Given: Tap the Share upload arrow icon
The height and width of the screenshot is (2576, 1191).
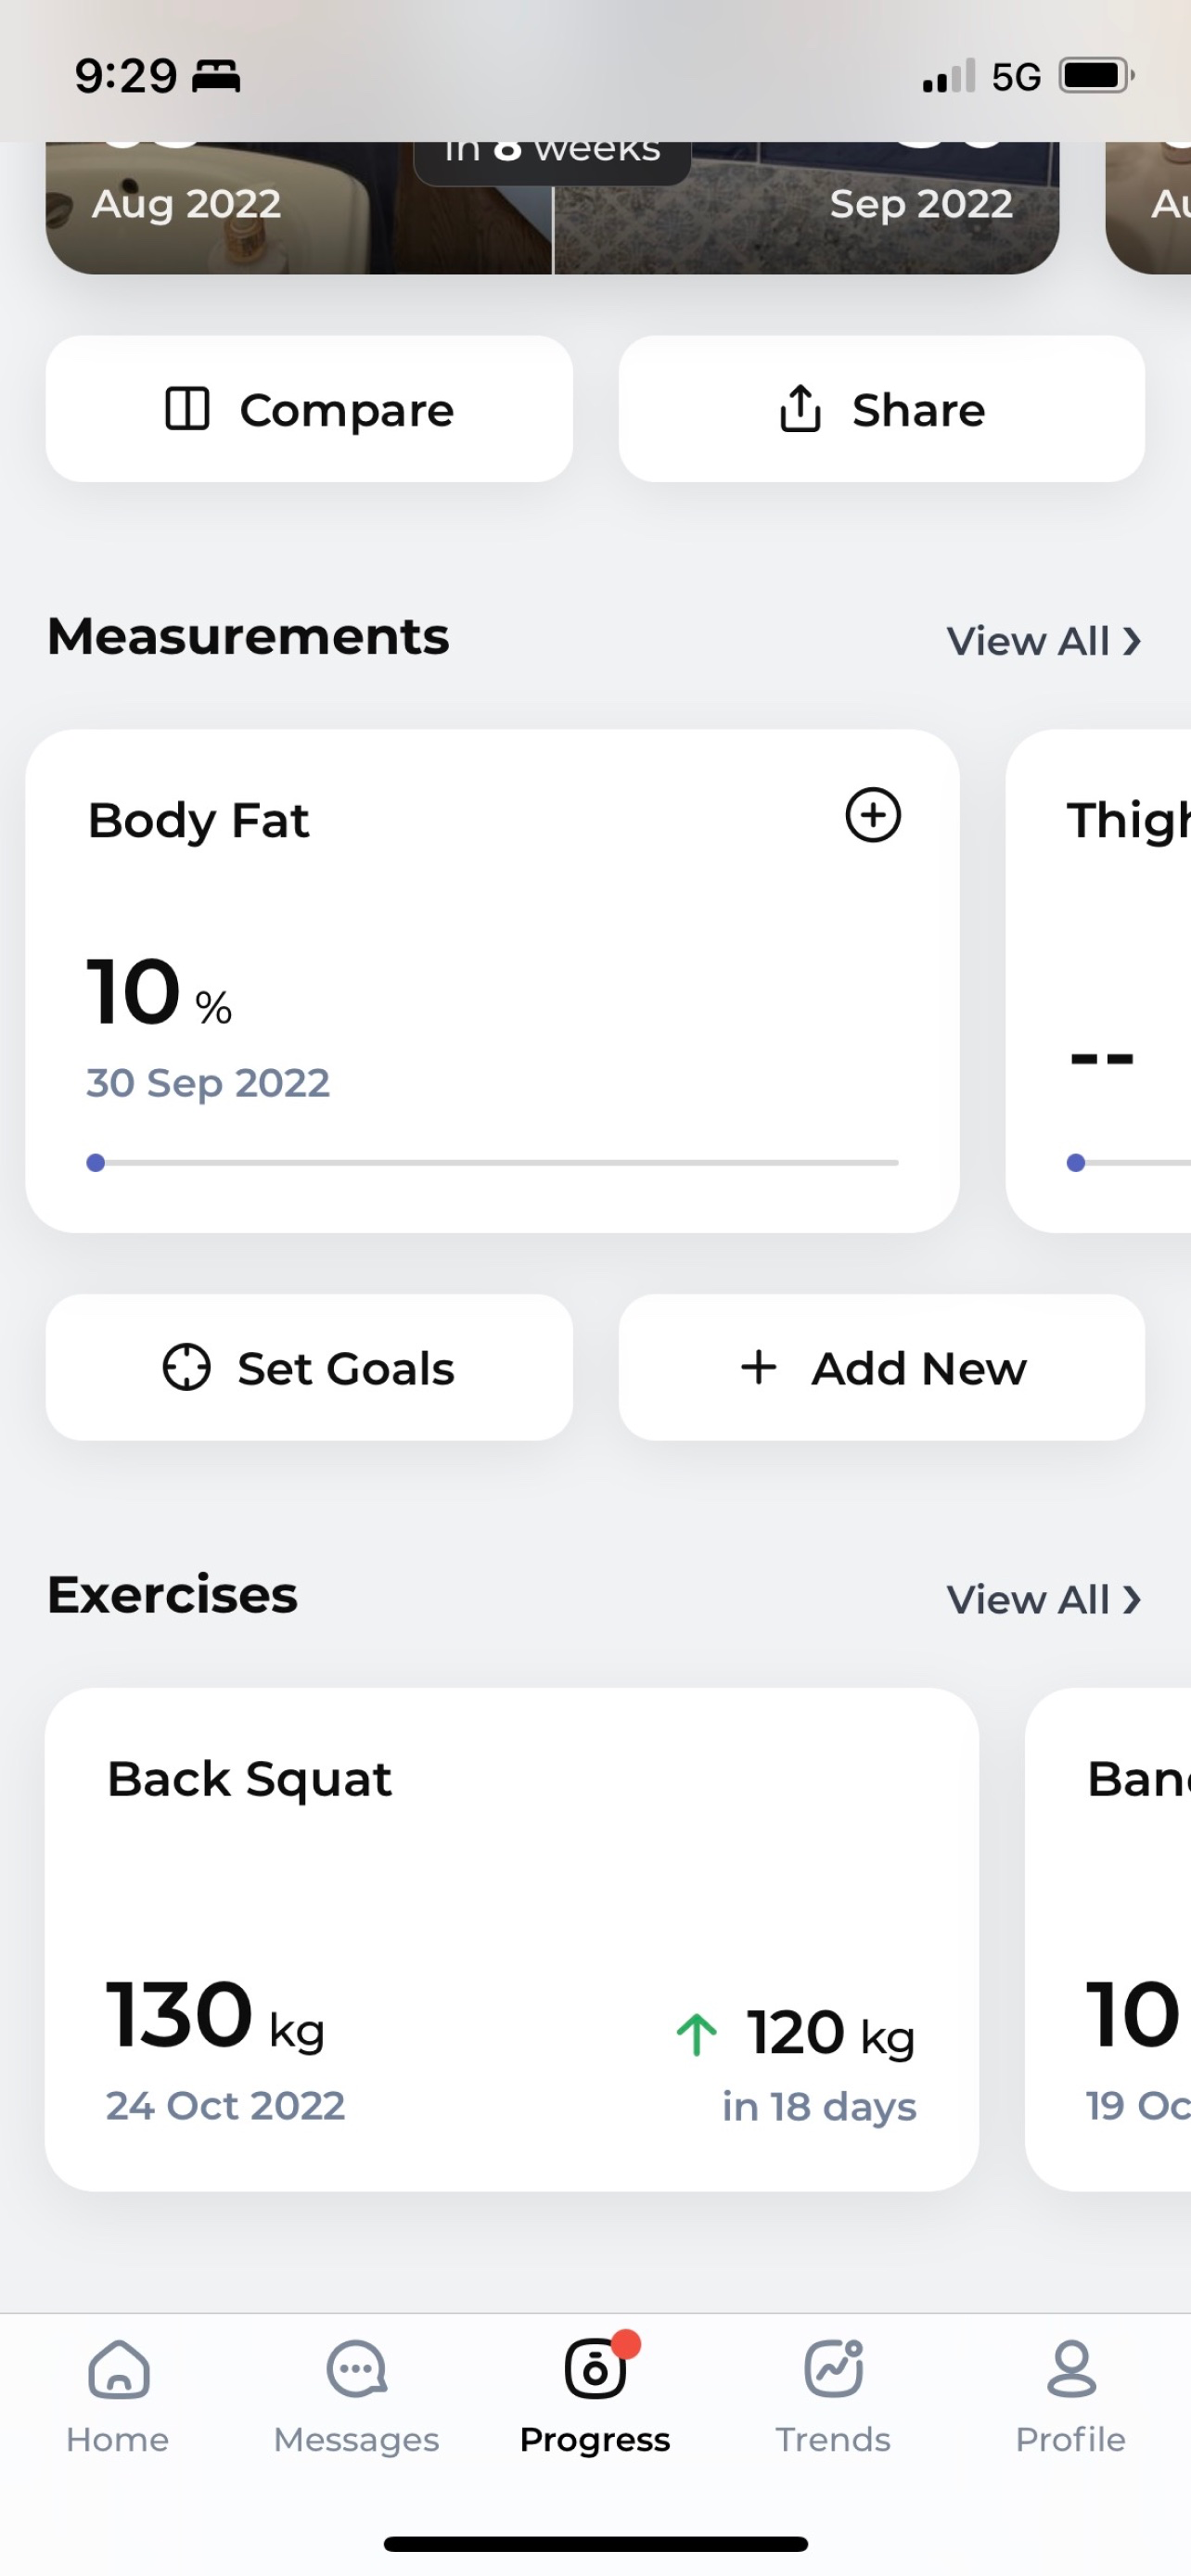Looking at the screenshot, I should click(x=800, y=408).
